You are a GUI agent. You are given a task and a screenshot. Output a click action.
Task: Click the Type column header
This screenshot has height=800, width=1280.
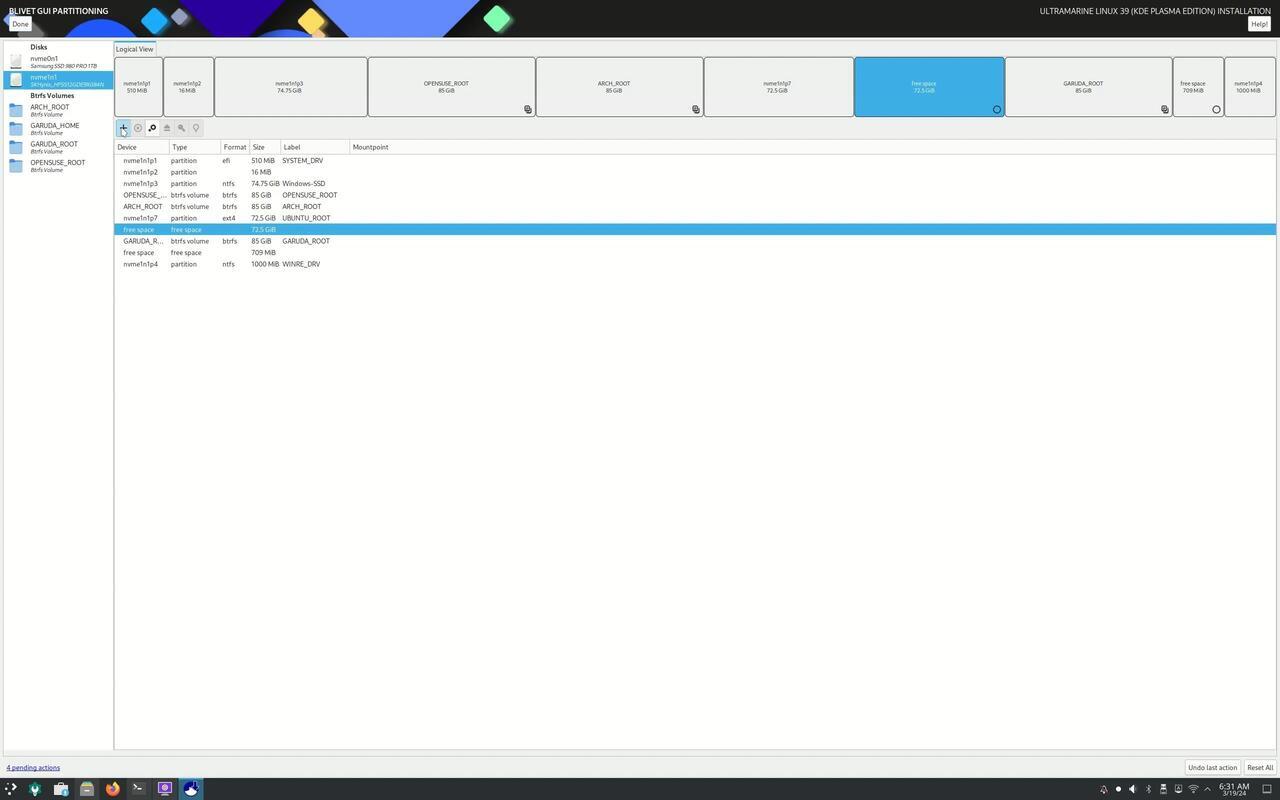(x=195, y=147)
